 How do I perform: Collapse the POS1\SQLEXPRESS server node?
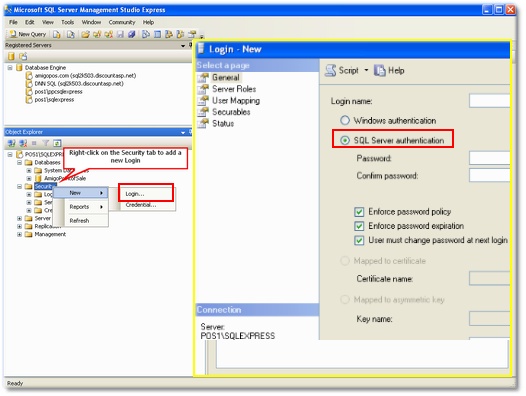click(x=10, y=154)
